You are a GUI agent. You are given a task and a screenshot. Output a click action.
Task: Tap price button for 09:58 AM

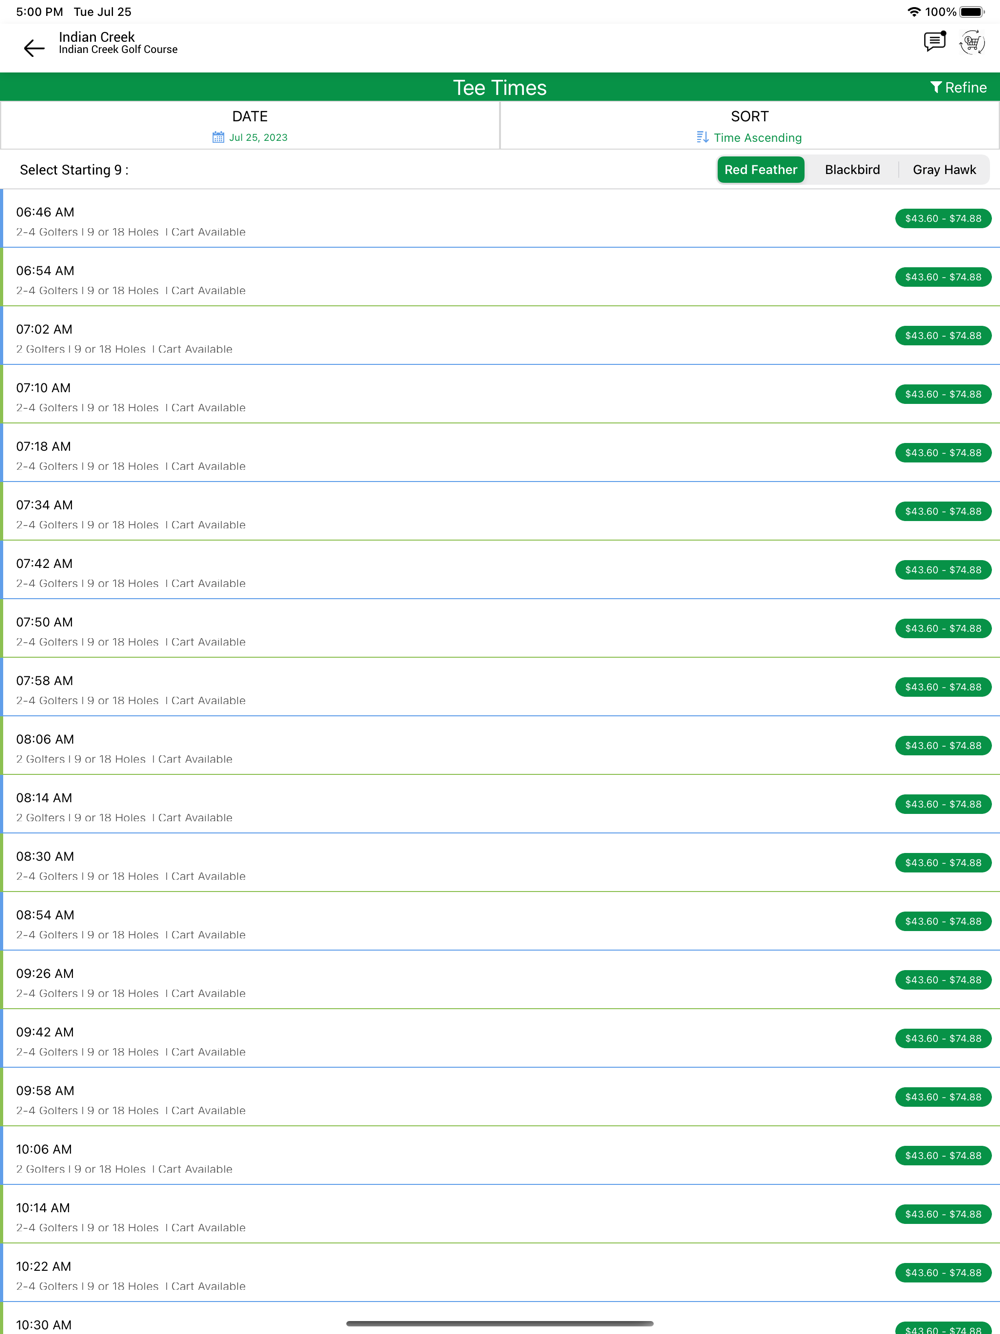click(943, 1097)
